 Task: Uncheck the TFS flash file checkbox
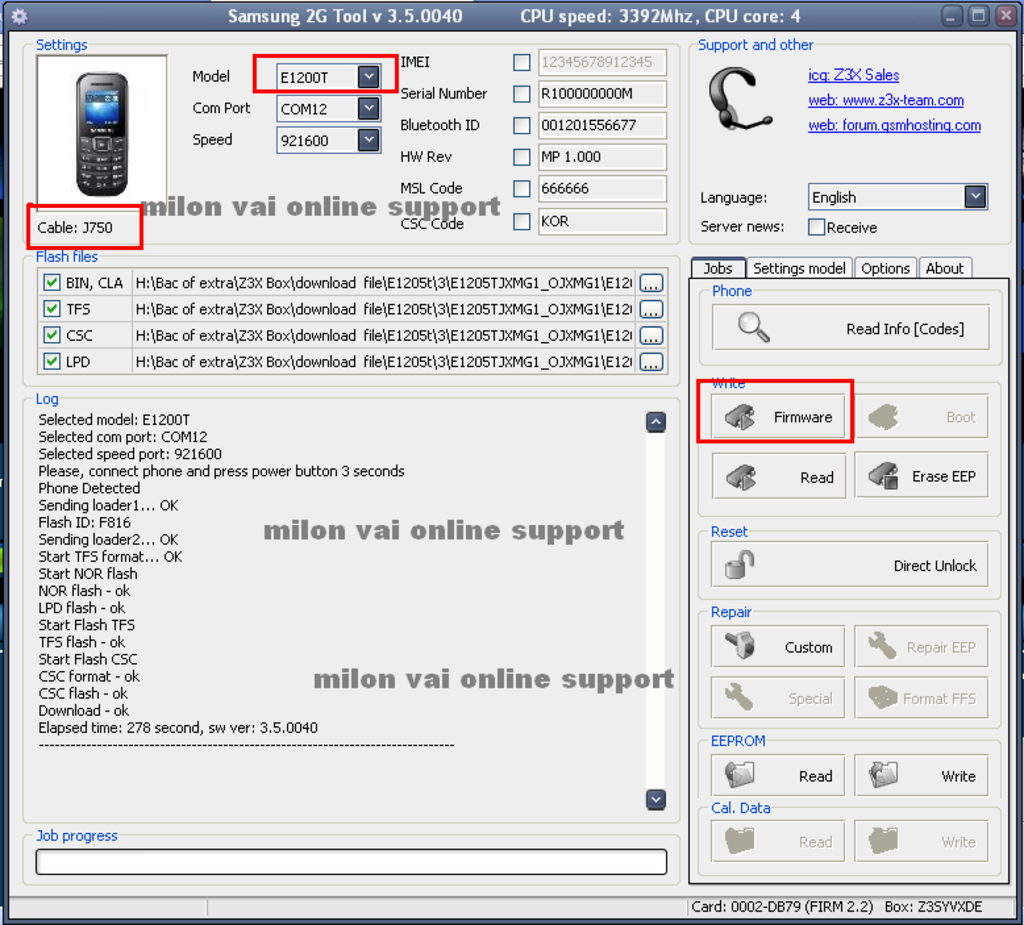click(x=52, y=308)
